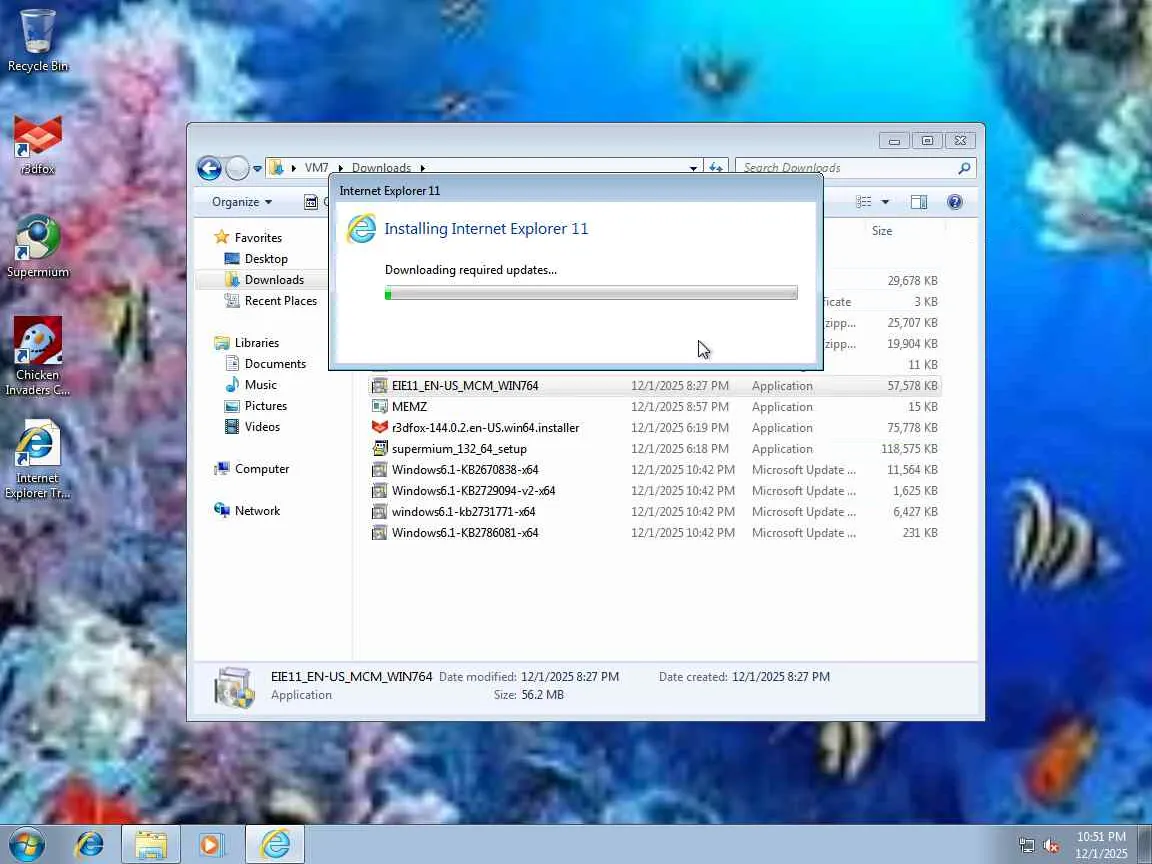The image size is (1152, 864).
Task: Switch to the IE11 installer taskbar button
Action: tap(275, 844)
